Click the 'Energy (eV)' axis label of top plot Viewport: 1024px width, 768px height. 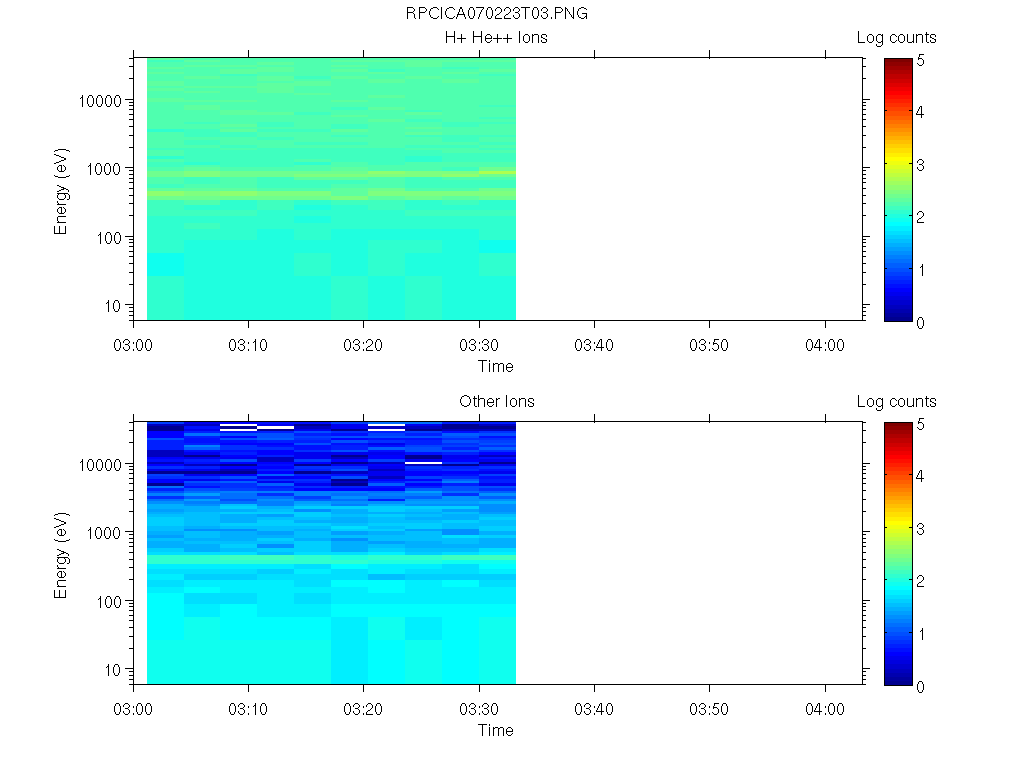pyautogui.click(x=61, y=191)
